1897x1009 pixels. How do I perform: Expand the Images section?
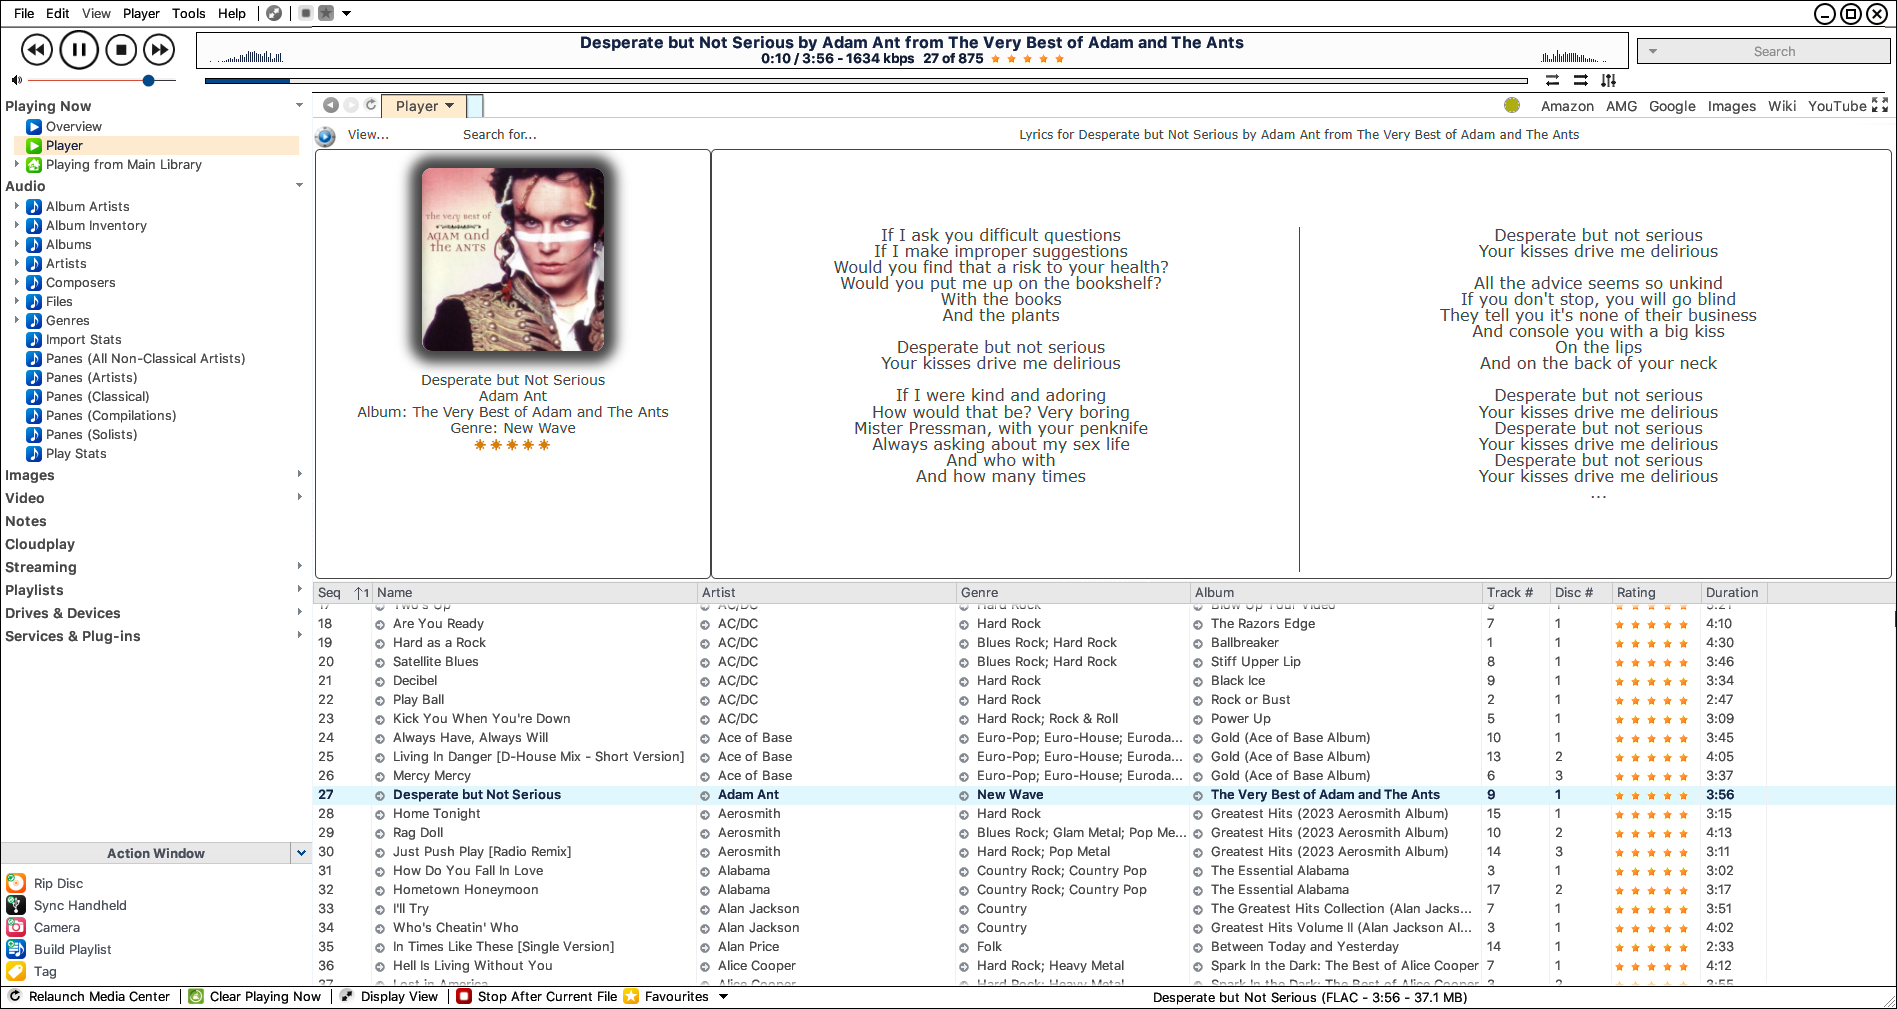tap(299, 475)
